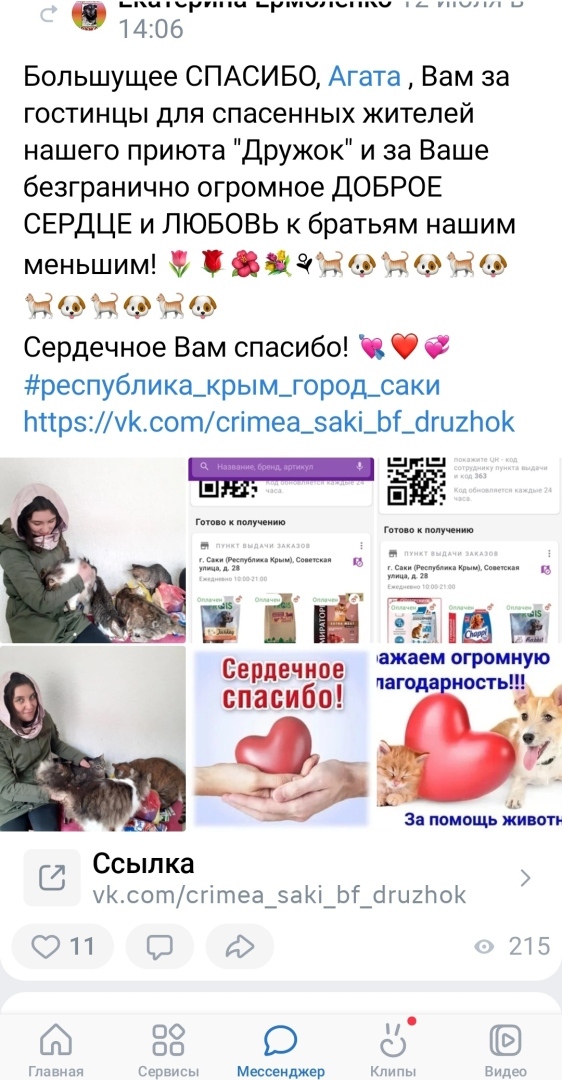
Task: Open lower photo of woman petting cats
Action: pyautogui.click(x=93, y=738)
